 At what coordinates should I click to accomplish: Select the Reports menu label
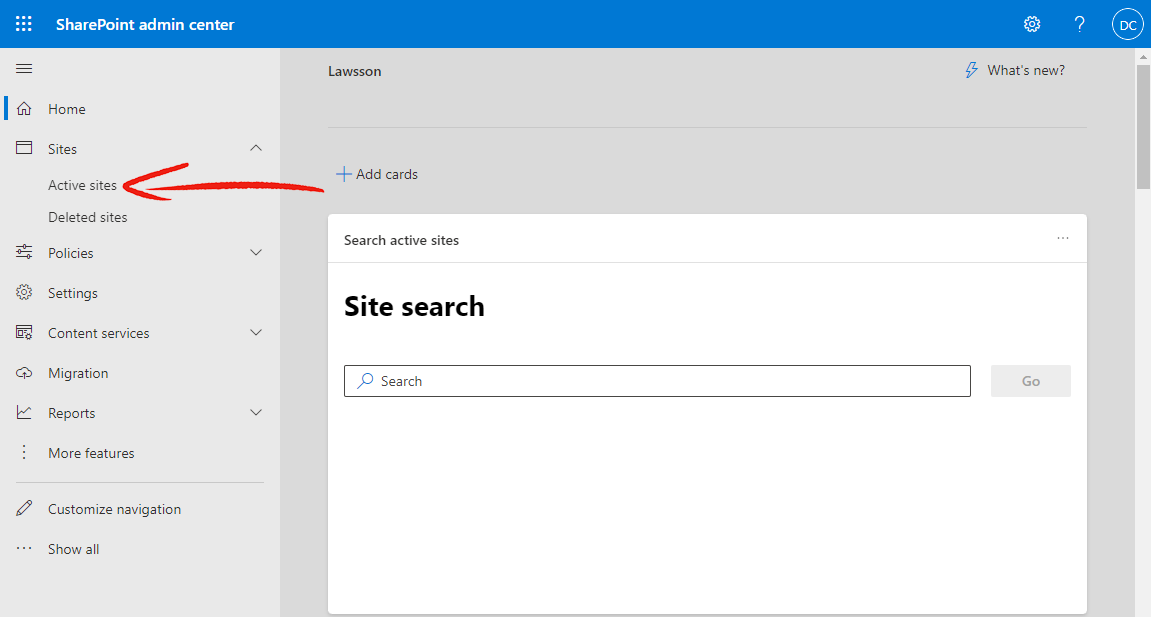pyautogui.click(x=71, y=414)
